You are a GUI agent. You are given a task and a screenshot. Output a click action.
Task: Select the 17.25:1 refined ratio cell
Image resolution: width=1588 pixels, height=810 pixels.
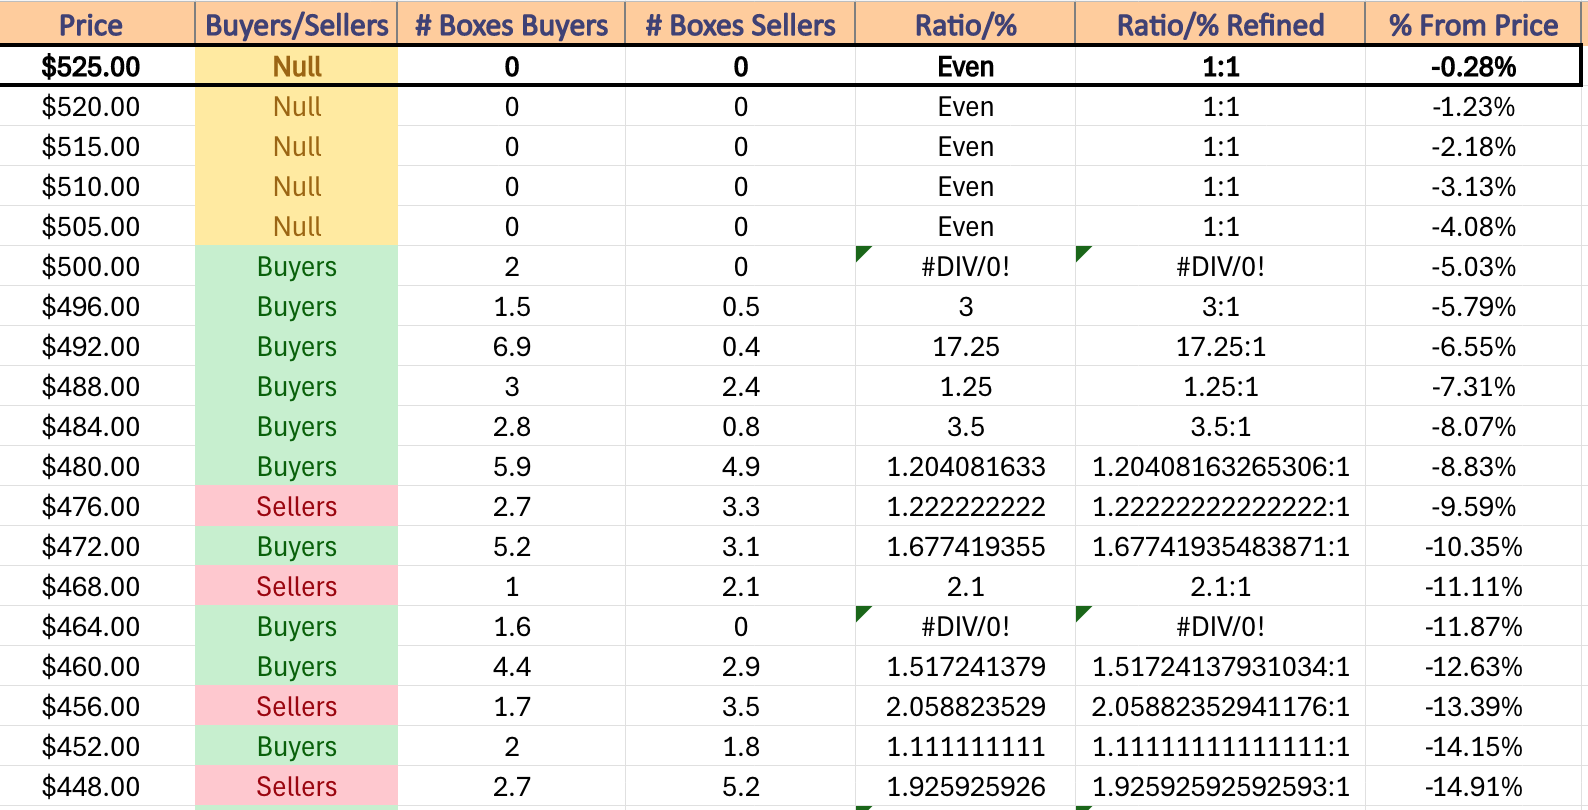(1220, 346)
